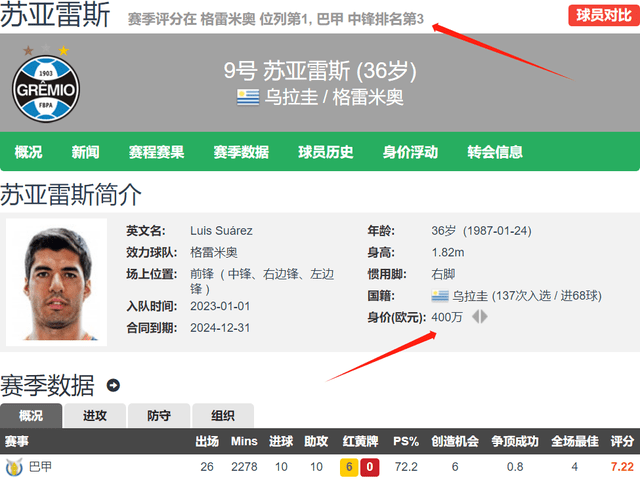Select the 概况 stats tab
Image resolution: width=640 pixels, height=480 pixels.
click(x=31, y=416)
